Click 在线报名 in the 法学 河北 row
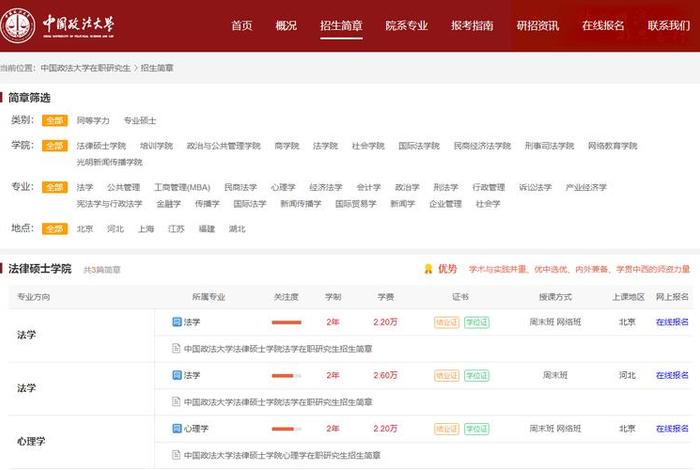Screen dimensions: 700x470 coord(672,375)
